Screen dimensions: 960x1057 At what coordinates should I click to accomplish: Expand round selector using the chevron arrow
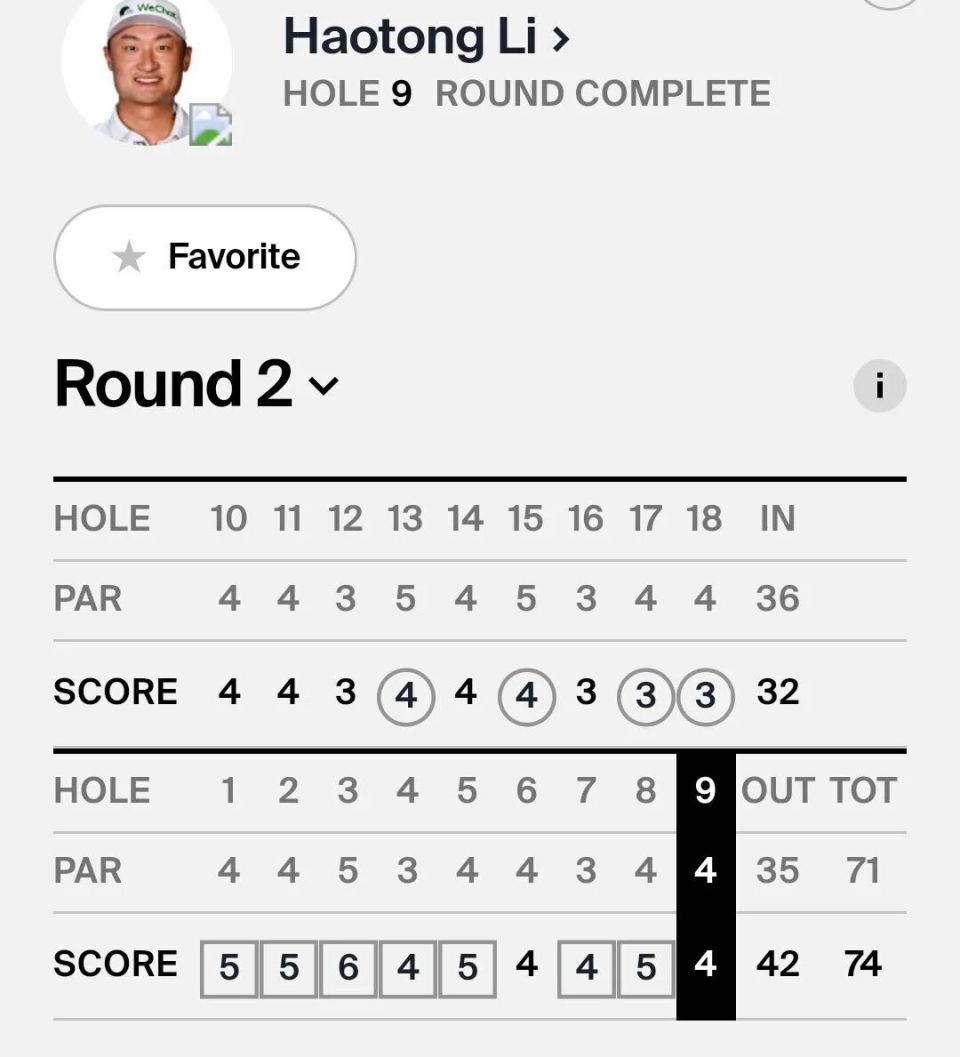pyautogui.click(x=324, y=386)
